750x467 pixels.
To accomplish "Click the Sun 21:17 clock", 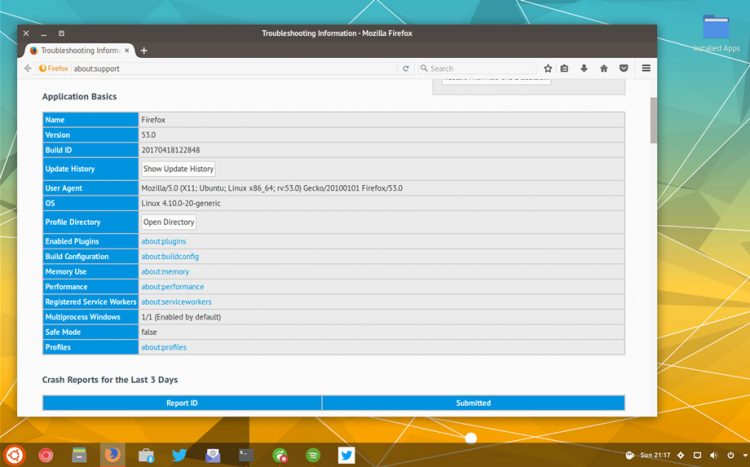I will point(655,455).
